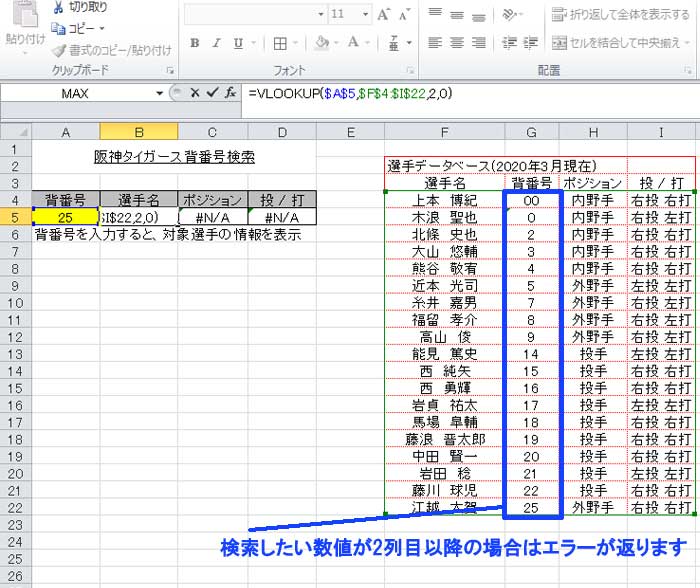Click the Increase Indent icon
Image resolution: width=700 pixels, height=588 pixels.
click(531, 43)
